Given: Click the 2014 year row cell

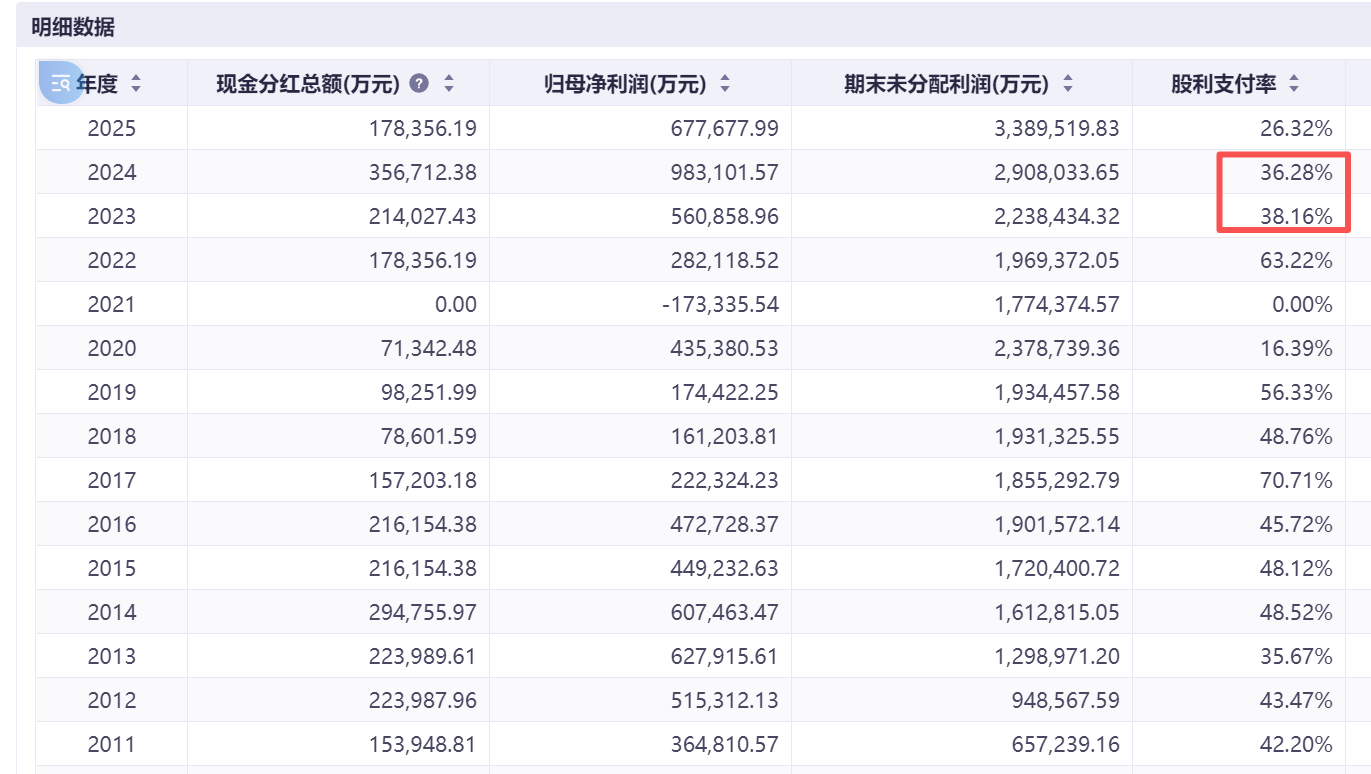Looking at the screenshot, I should (112, 612).
